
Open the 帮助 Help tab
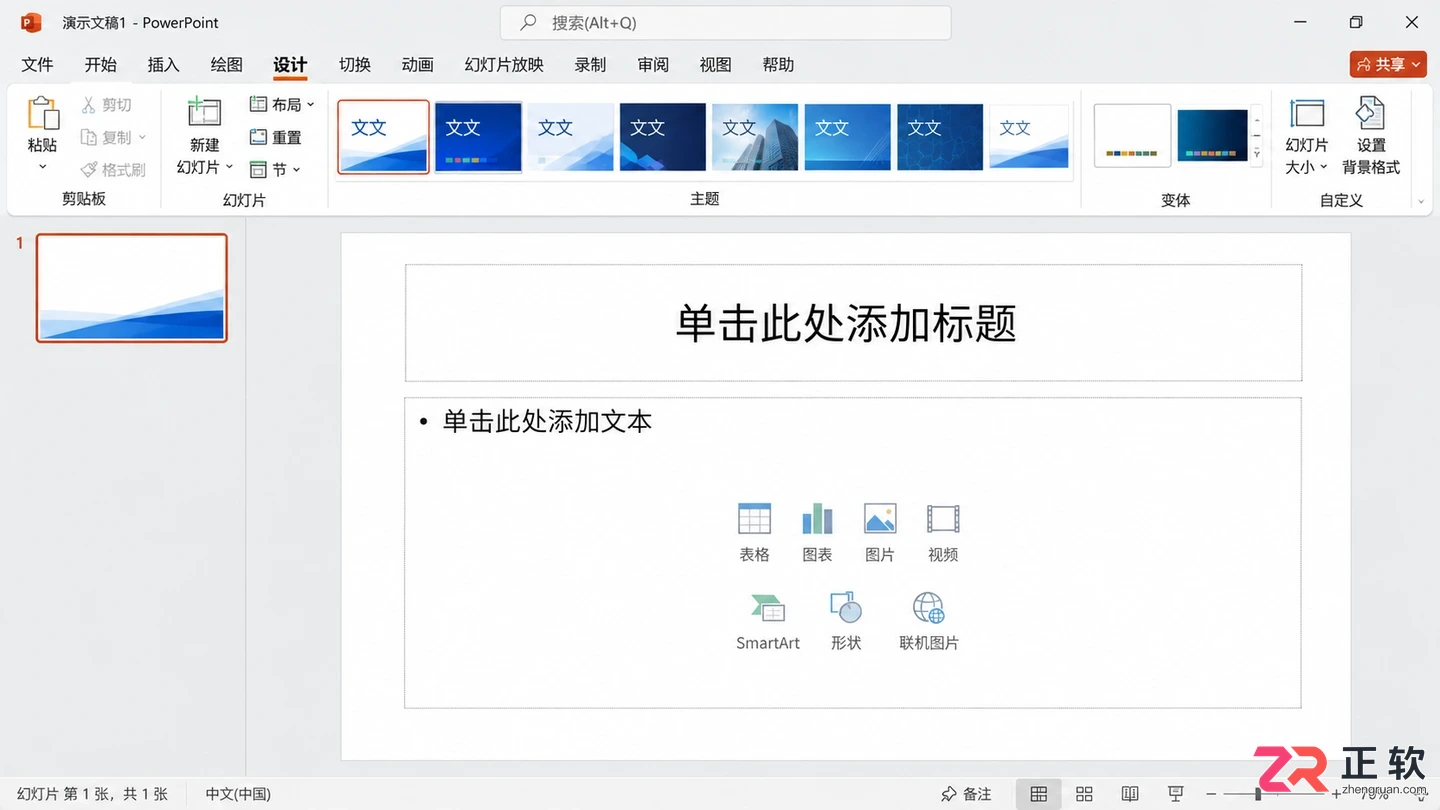coord(778,64)
